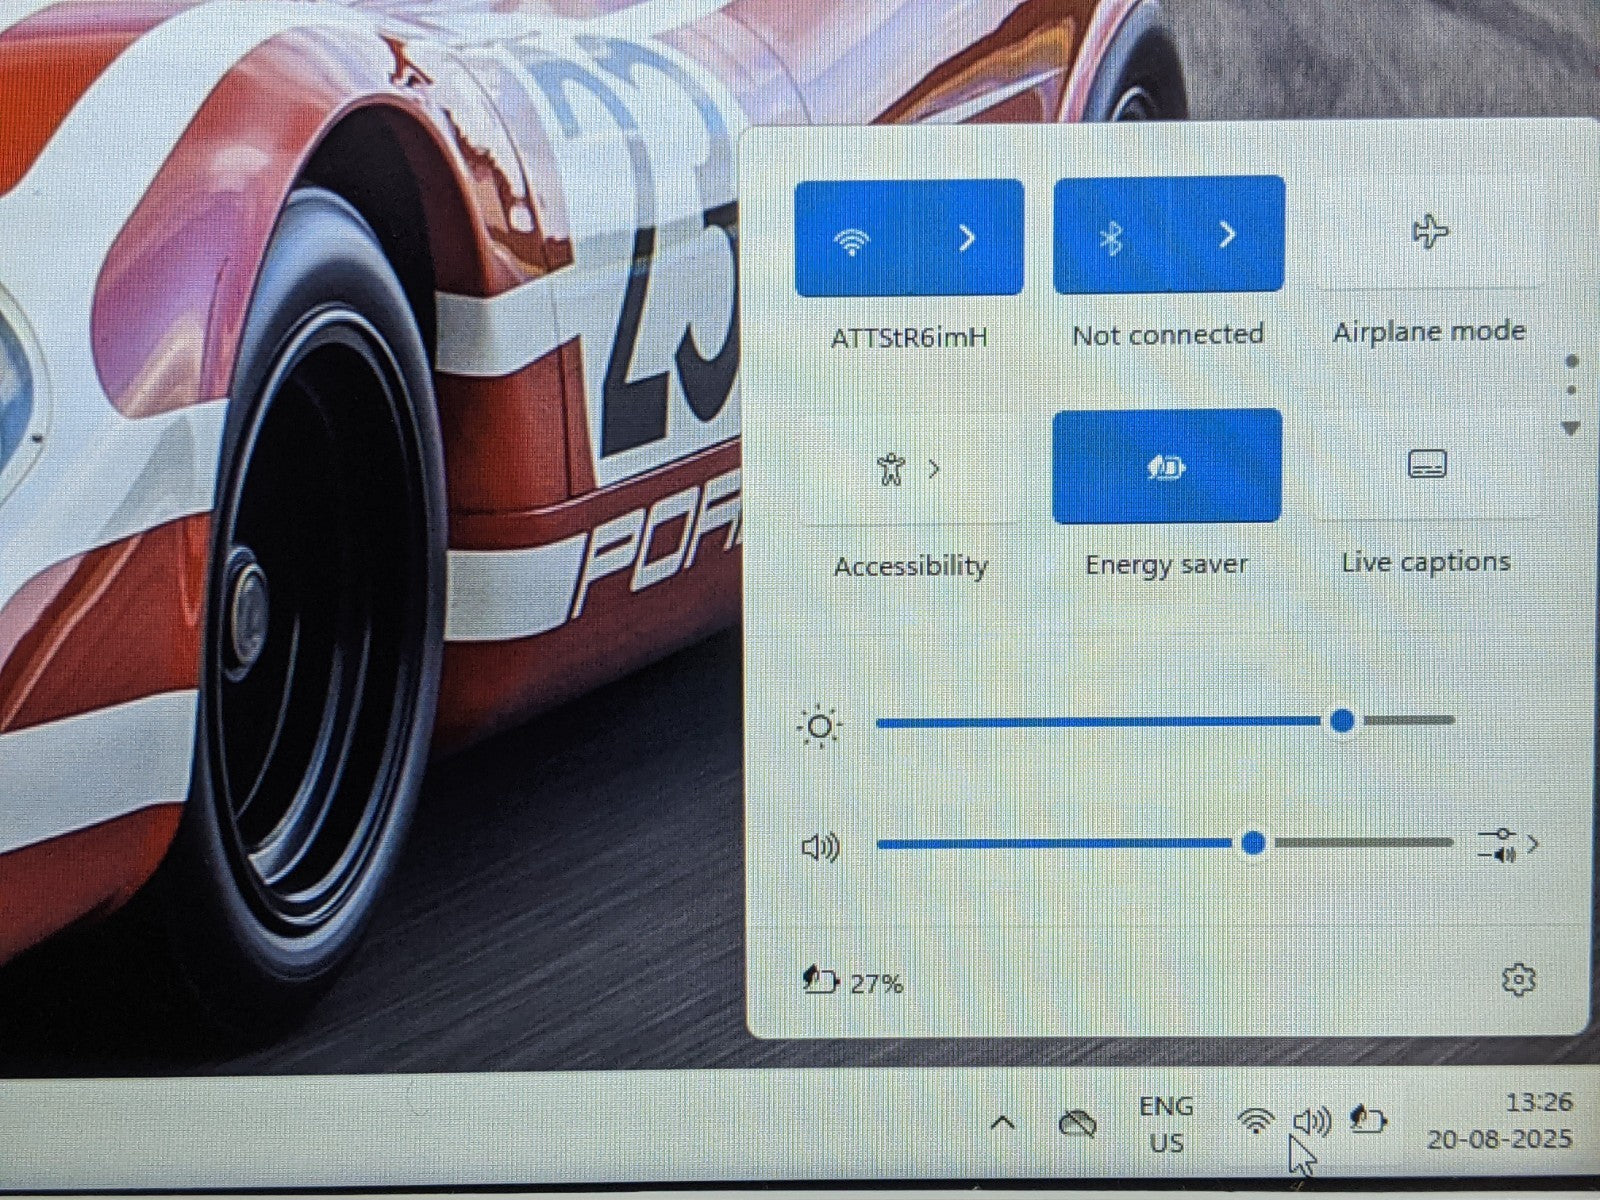1600x1200 pixels.
Task: Toggle Wi-Fi off using the Wi-Fi icon
Action: pyautogui.click(x=852, y=239)
